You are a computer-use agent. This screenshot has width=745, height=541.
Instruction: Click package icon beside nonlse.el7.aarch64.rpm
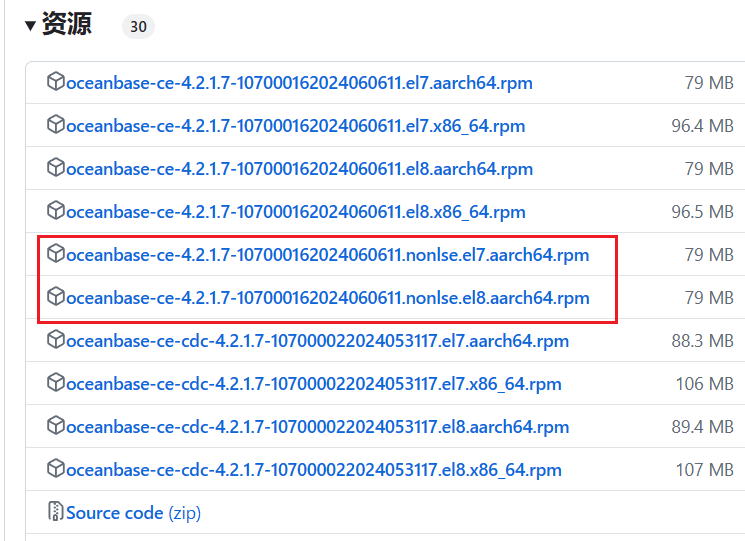[x=56, y=253]
